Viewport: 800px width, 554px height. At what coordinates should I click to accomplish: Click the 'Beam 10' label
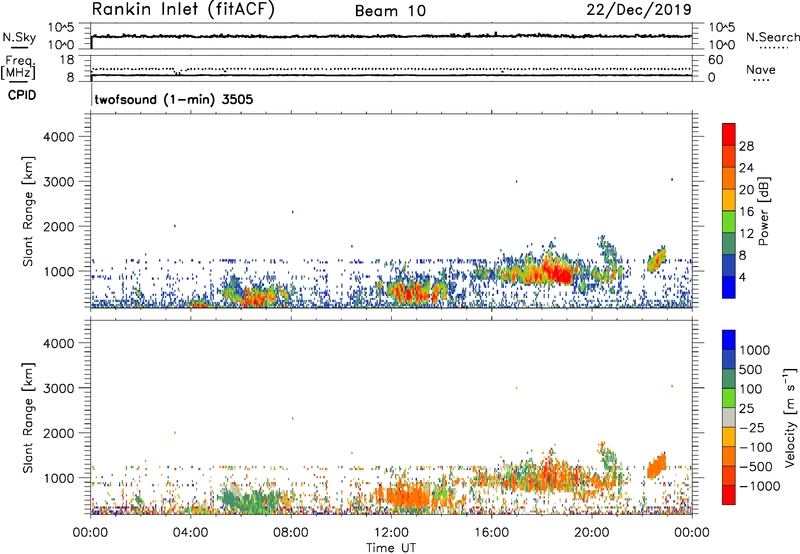[x=390, y=11]
